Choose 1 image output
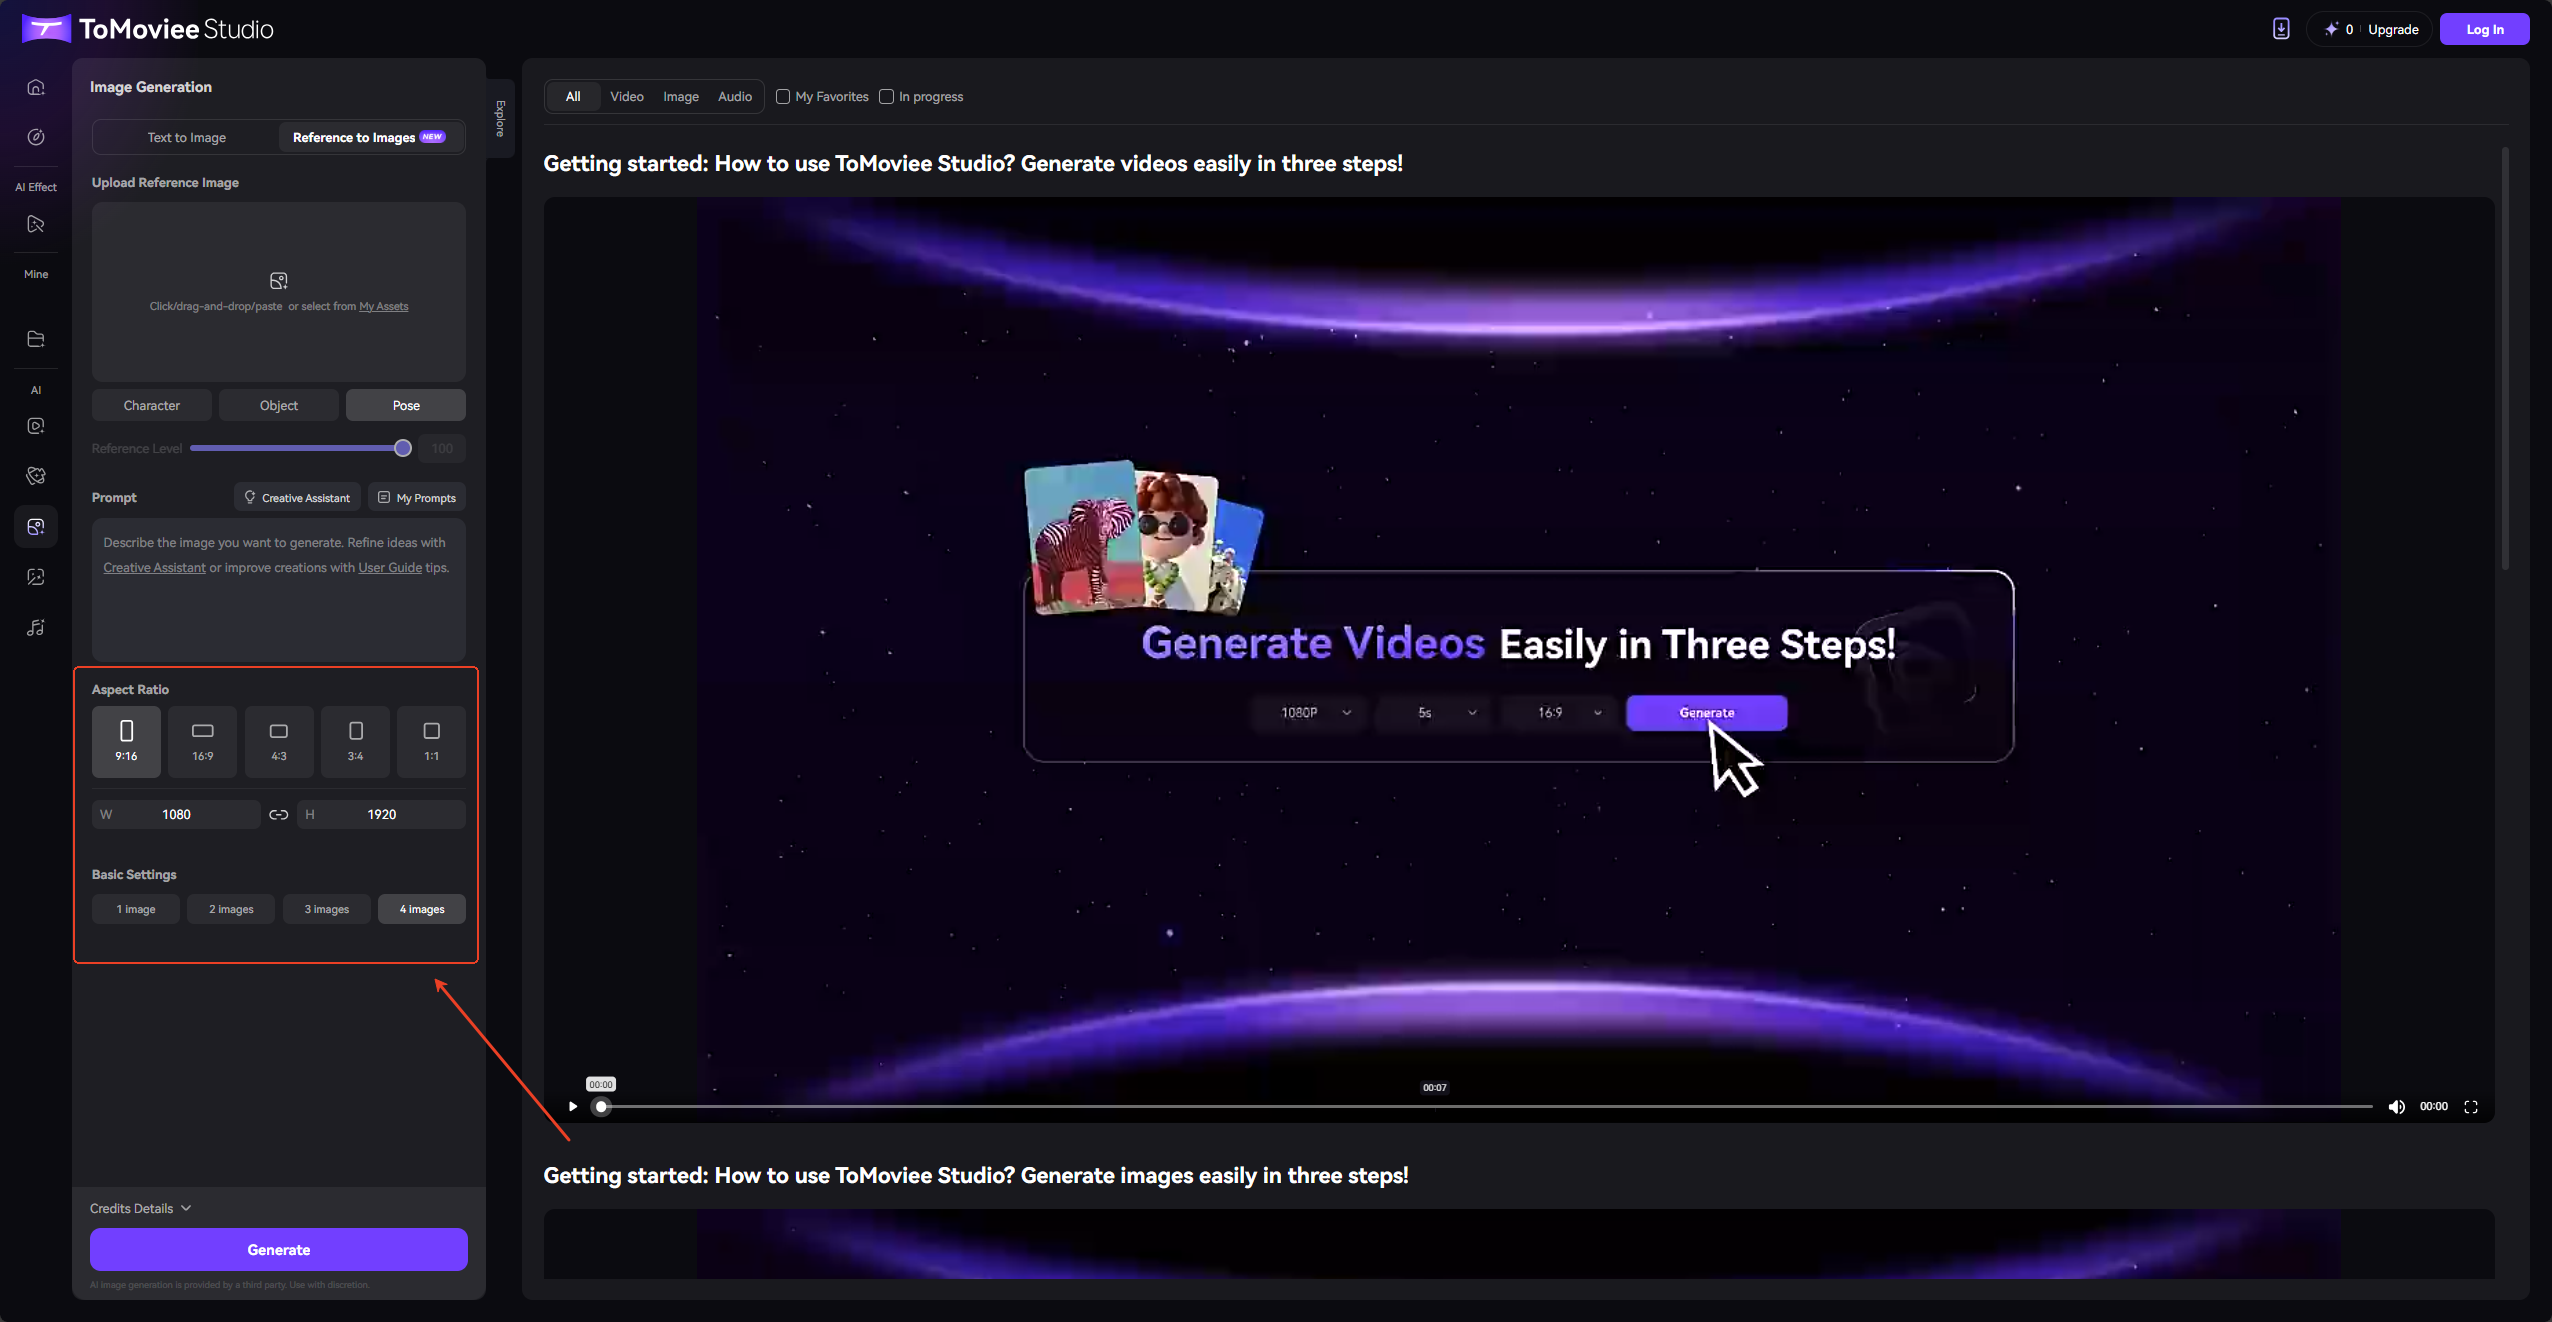 coord(136,909)
